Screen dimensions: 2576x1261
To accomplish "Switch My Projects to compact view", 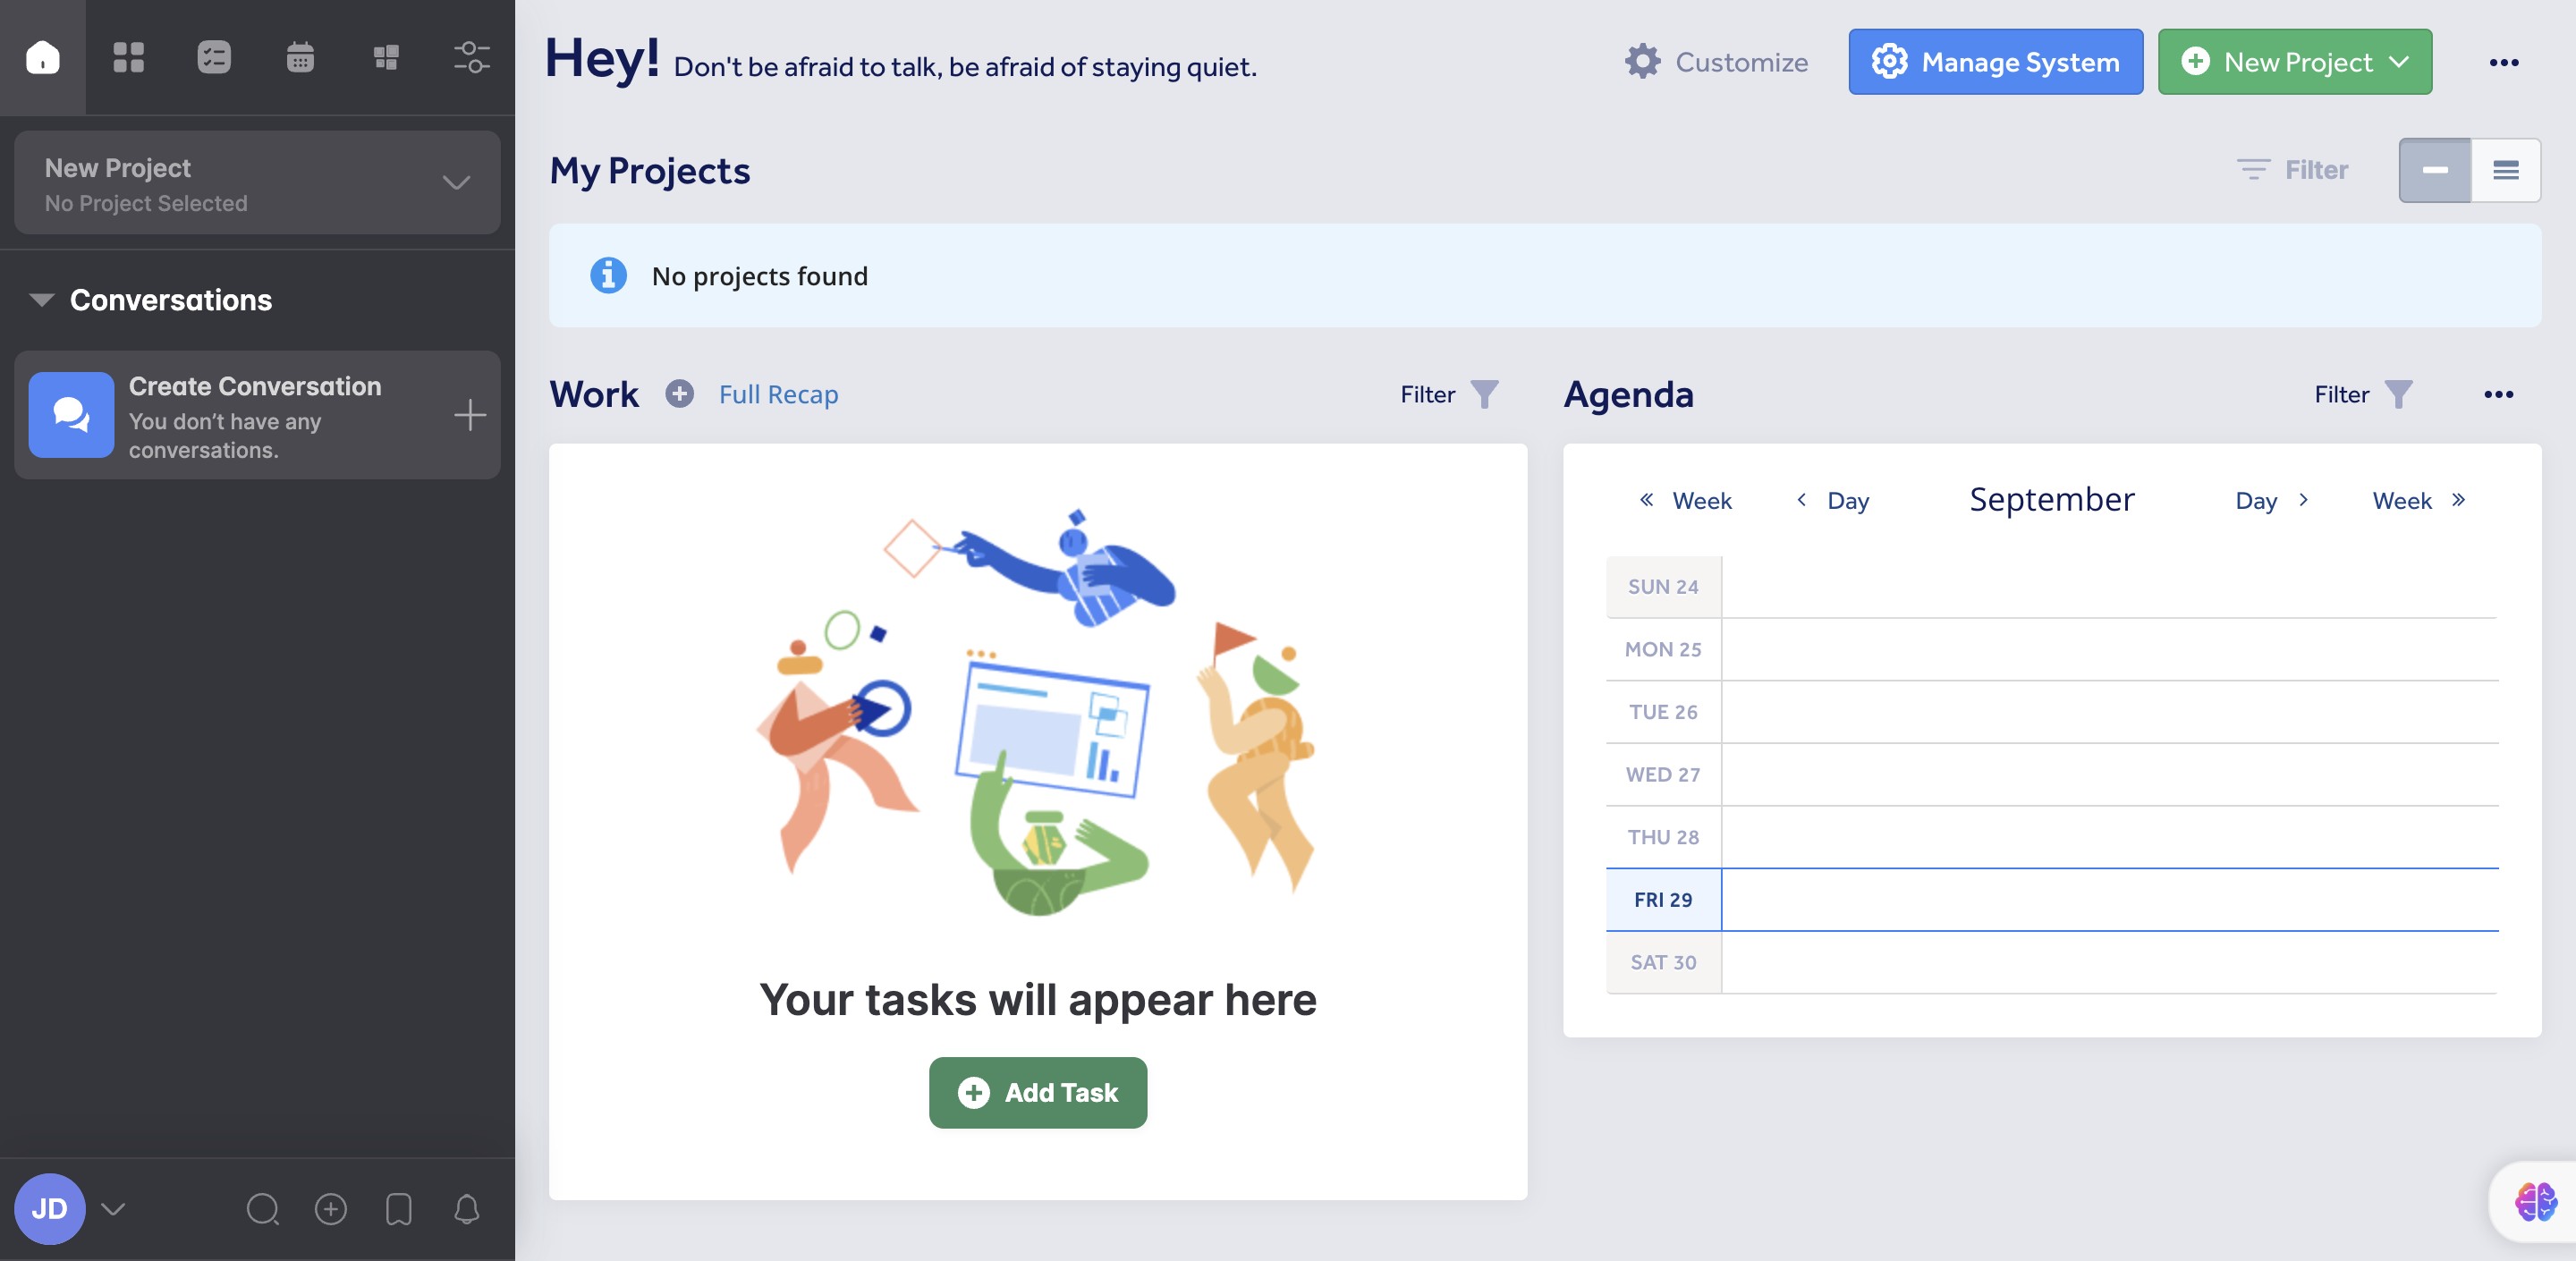I will (x=2434, y=170).
